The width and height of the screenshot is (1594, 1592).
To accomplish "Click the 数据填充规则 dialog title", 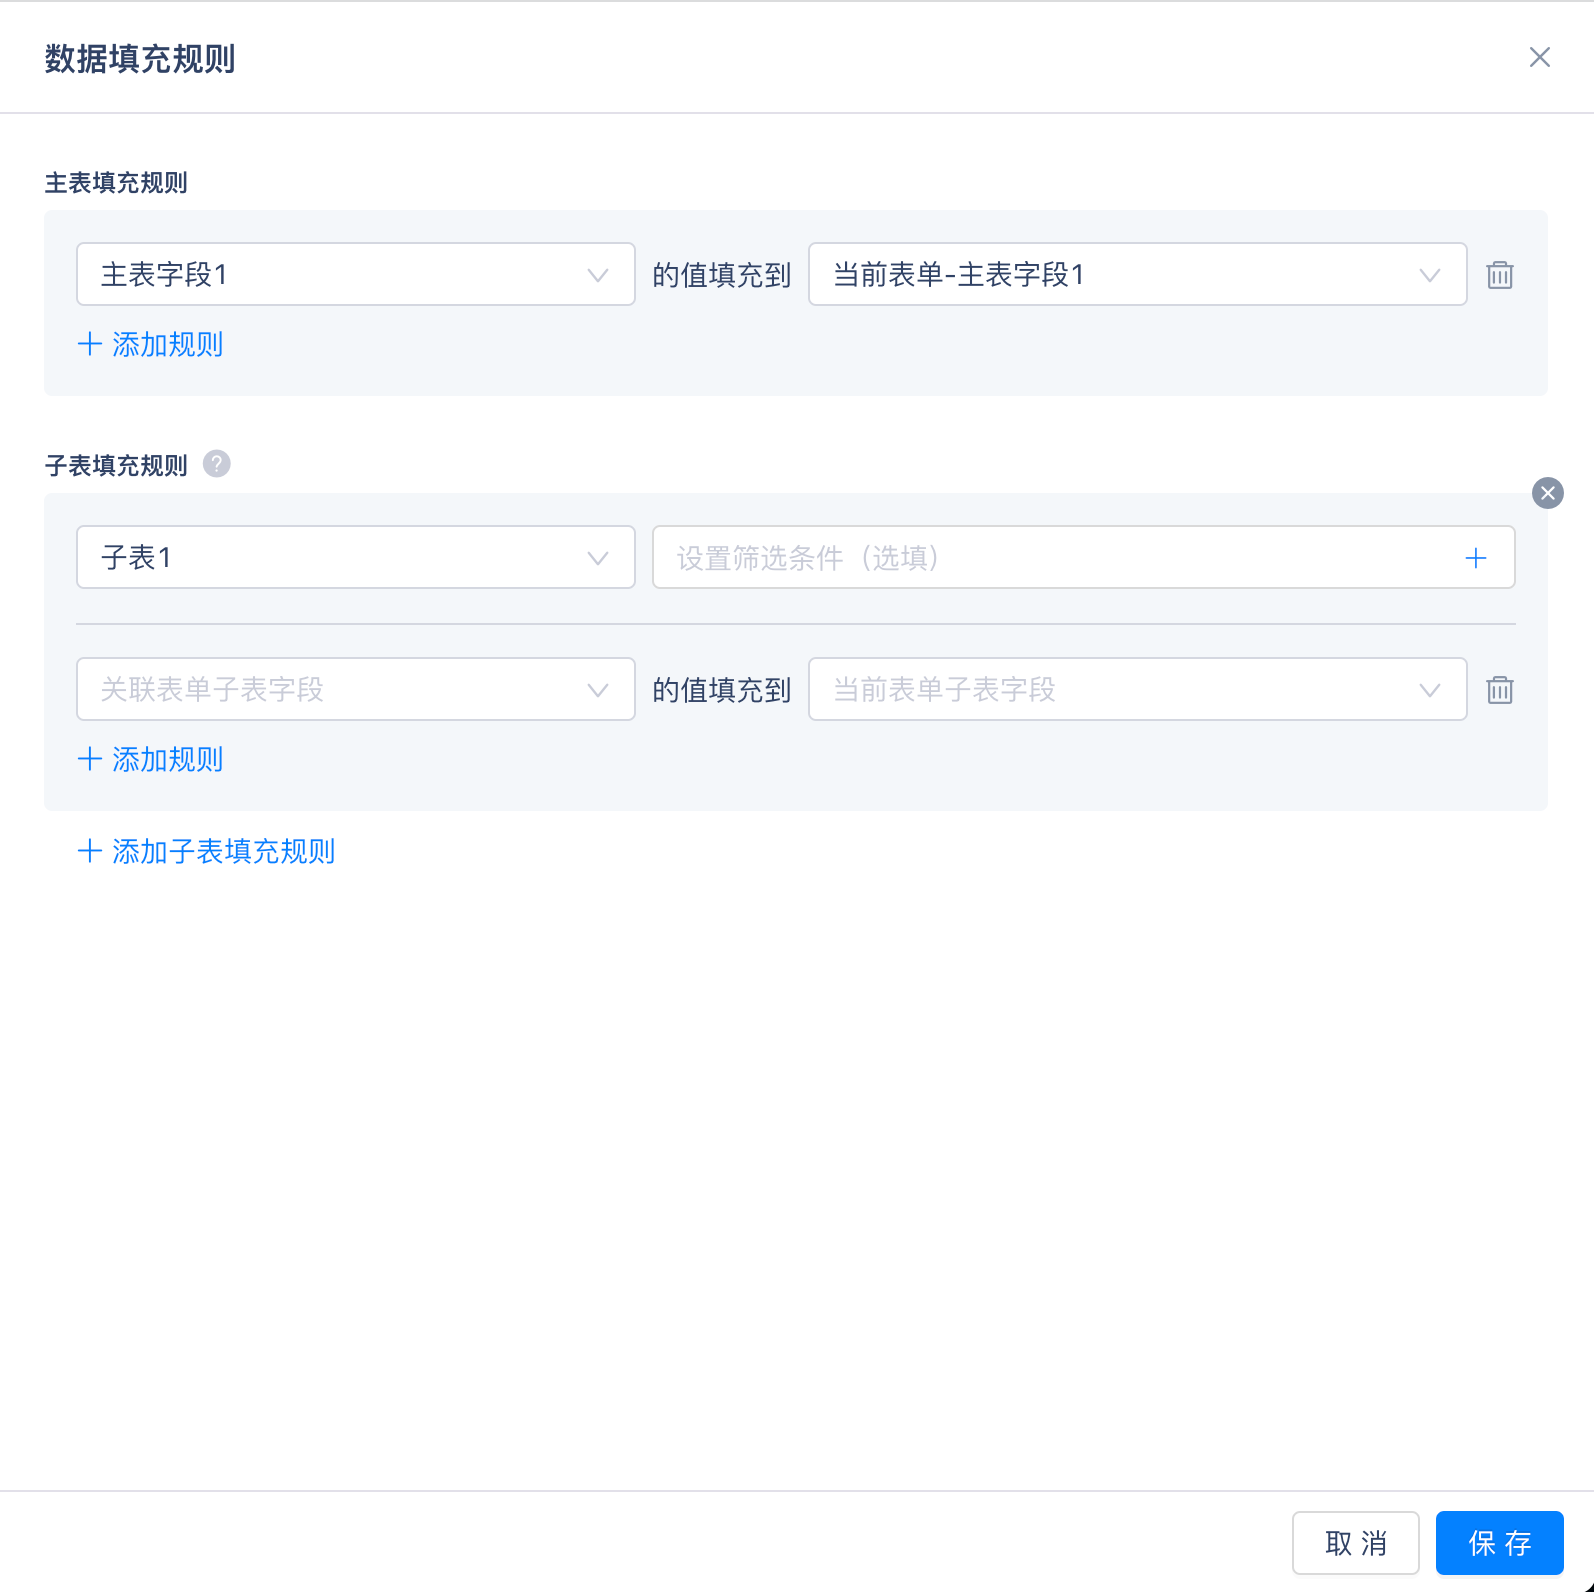I will pos(140,58).
